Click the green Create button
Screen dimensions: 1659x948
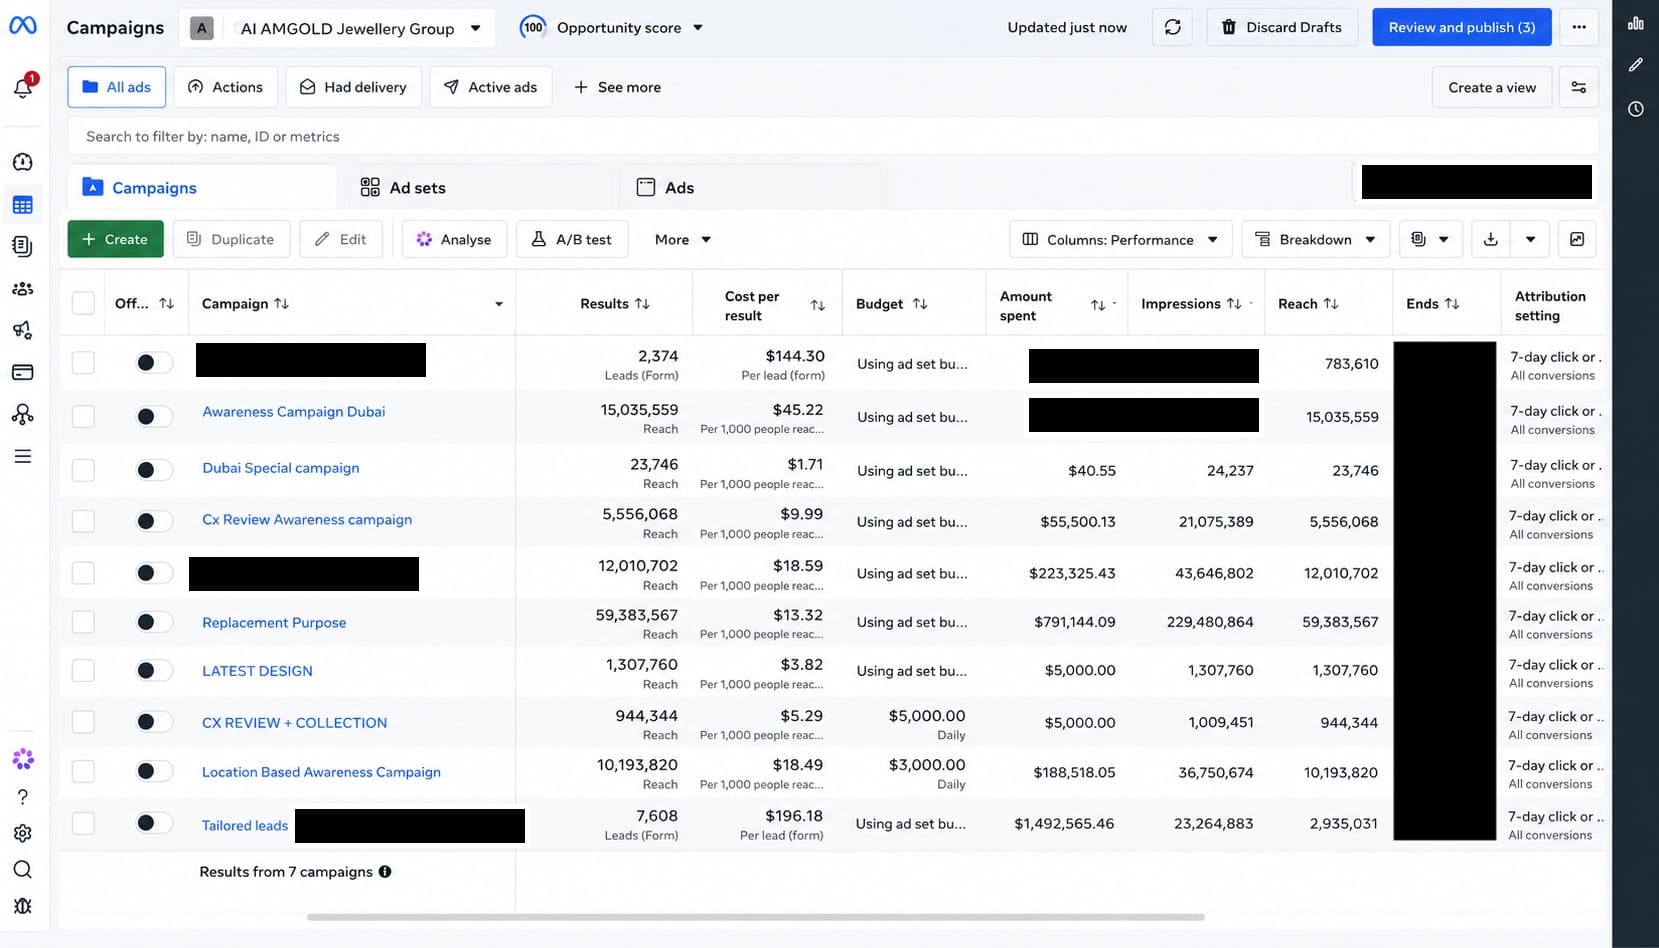tap(115, 239)
